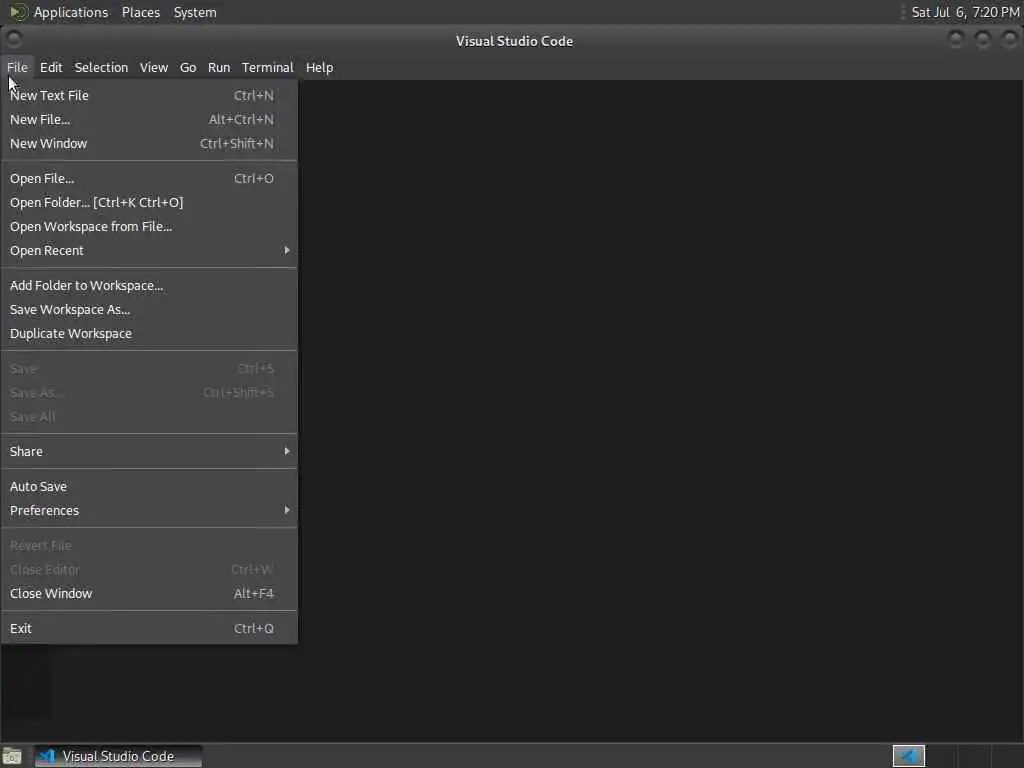This screenshot has height=768, width=1024.
Task: Expand the Share submenu arrow
Action: [287, 451]
